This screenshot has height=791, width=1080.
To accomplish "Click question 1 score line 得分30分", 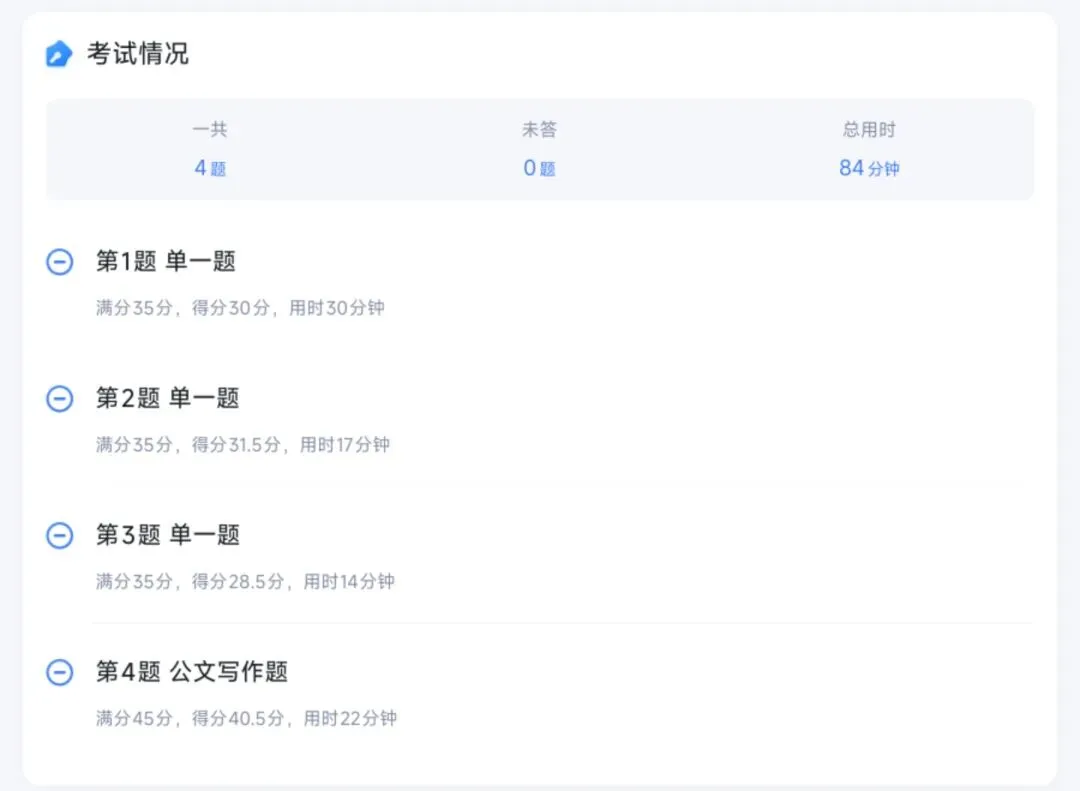I will coord(231,308).
